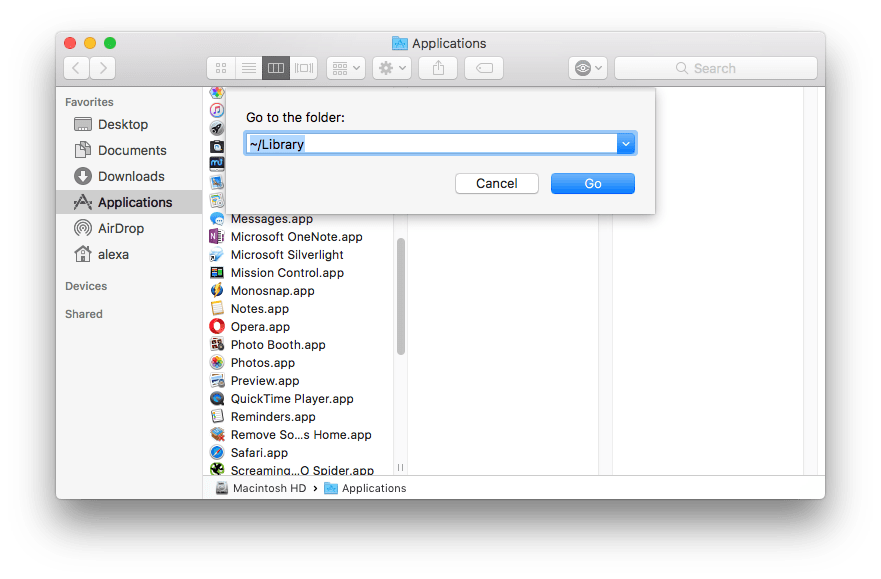Click the Photos pinwheel icon
This screenshot has width=881, height=579.
pyautogui.click(x=217, y=362)
